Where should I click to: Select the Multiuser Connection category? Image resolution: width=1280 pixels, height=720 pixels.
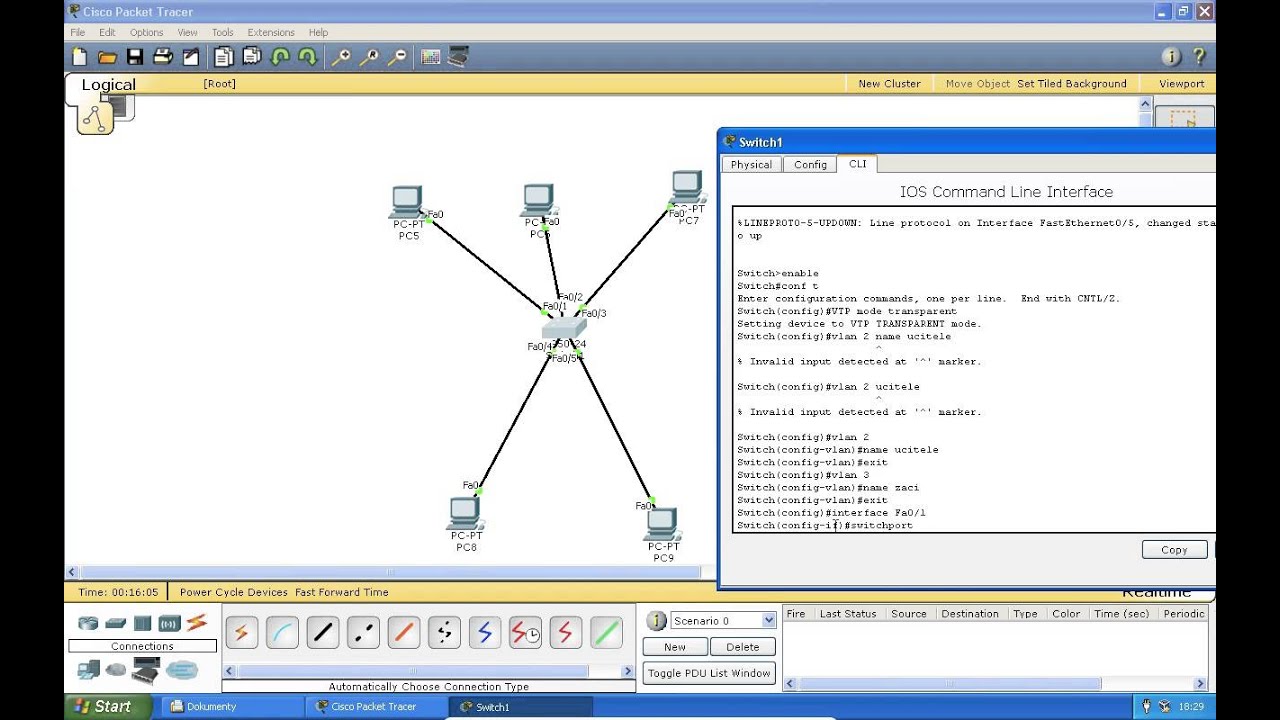(181, 669)
